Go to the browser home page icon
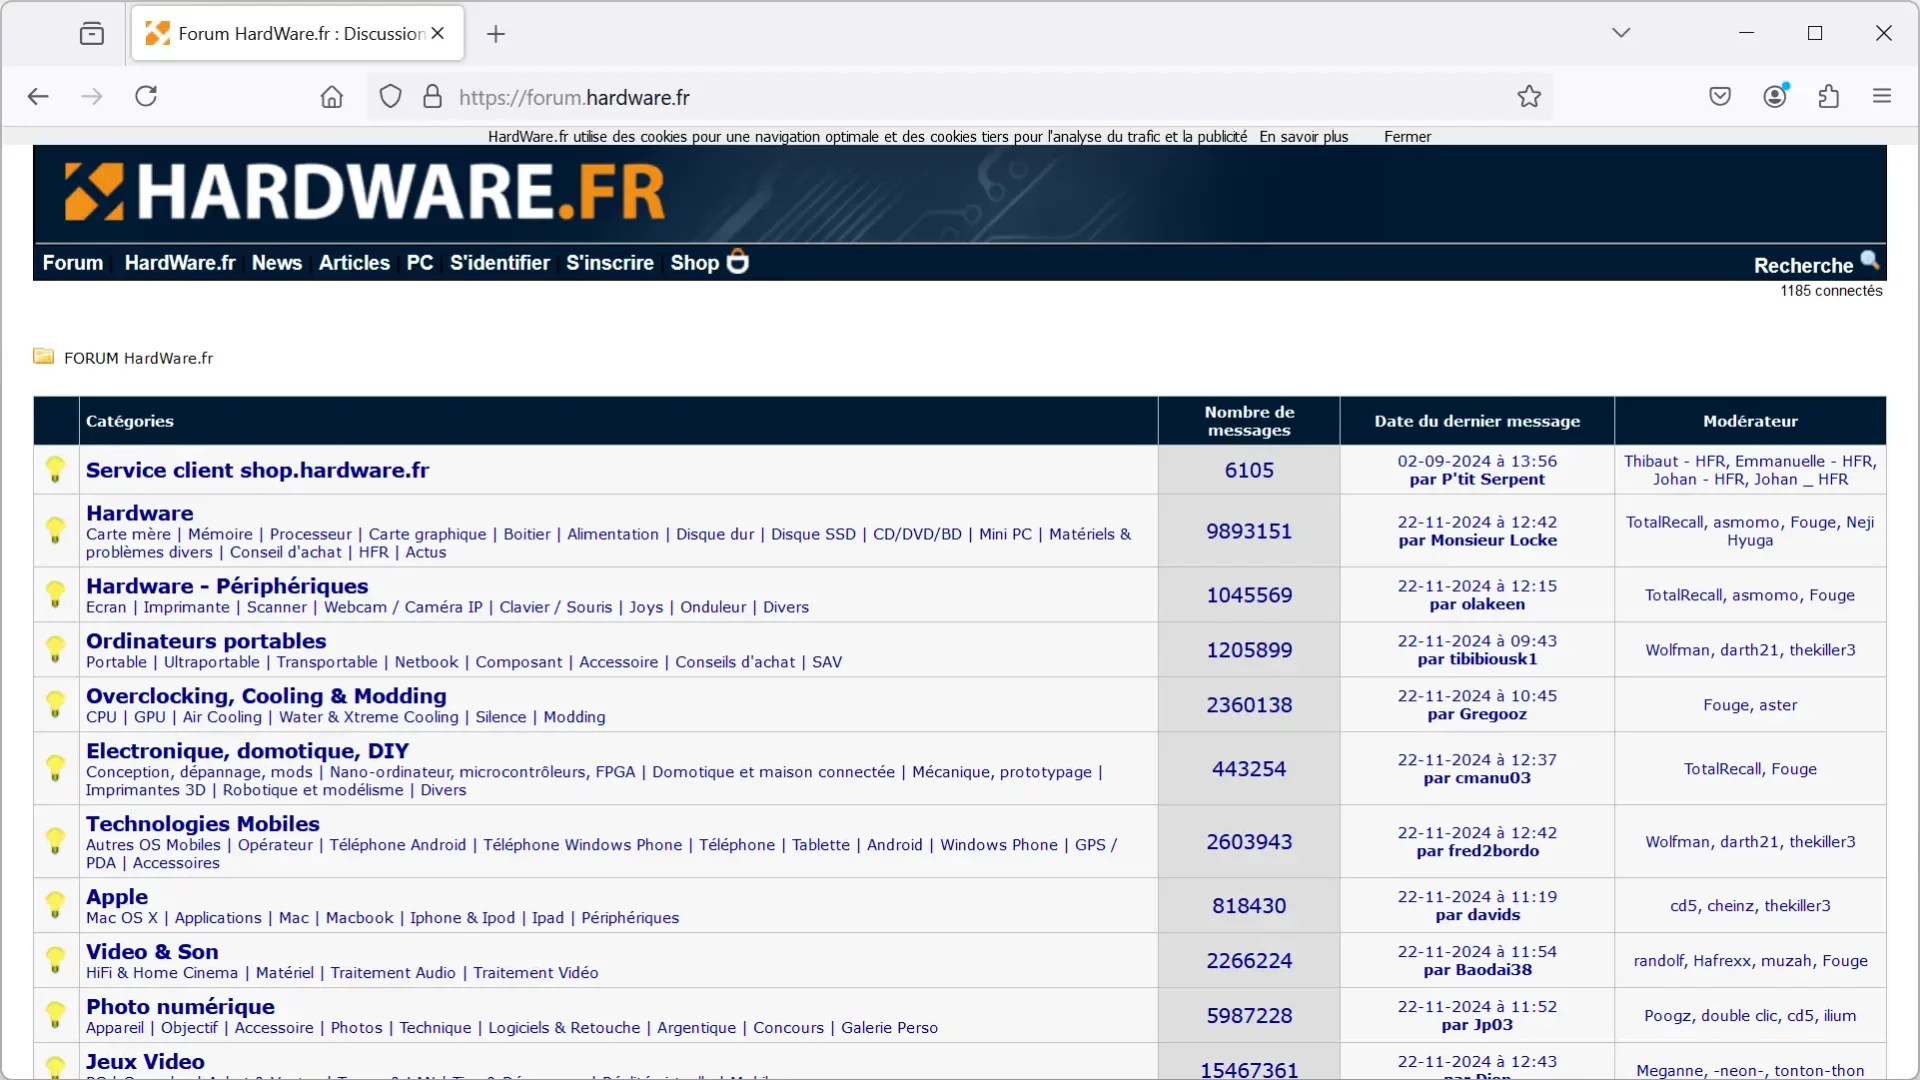The height and width of the screenshot is (1080, 1920). 332,97
